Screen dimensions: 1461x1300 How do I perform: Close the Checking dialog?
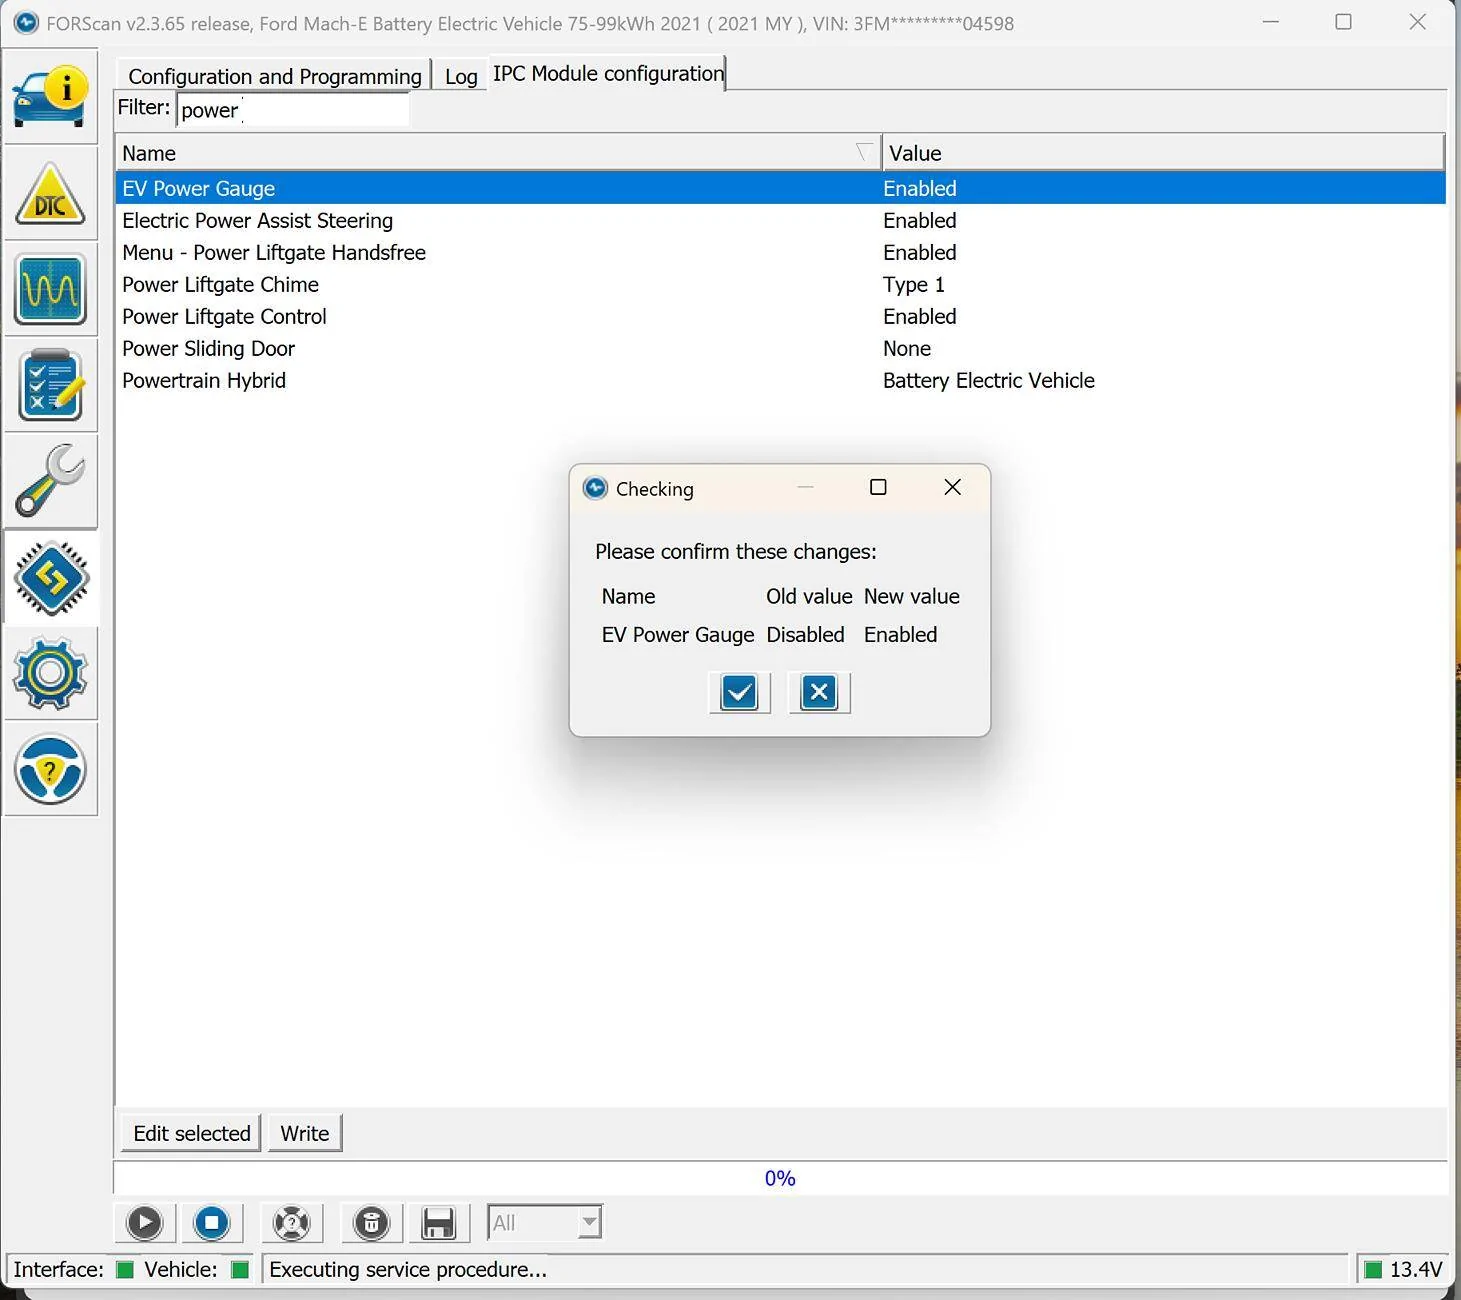pos(952,487)
